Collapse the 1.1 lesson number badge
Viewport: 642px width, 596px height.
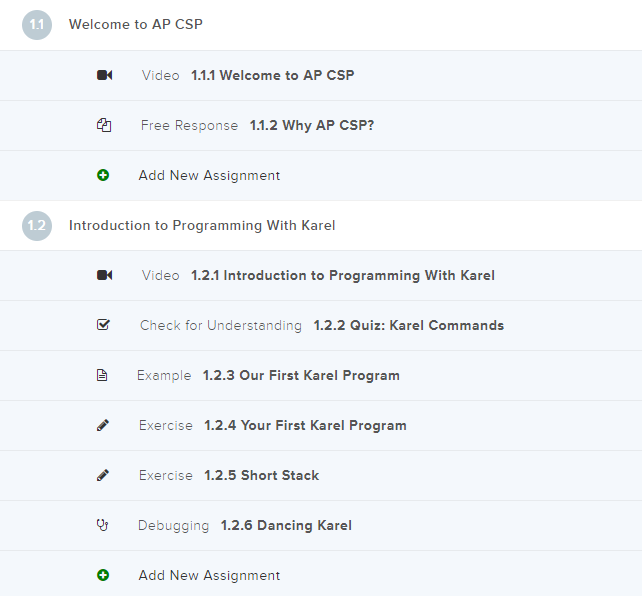37,25
